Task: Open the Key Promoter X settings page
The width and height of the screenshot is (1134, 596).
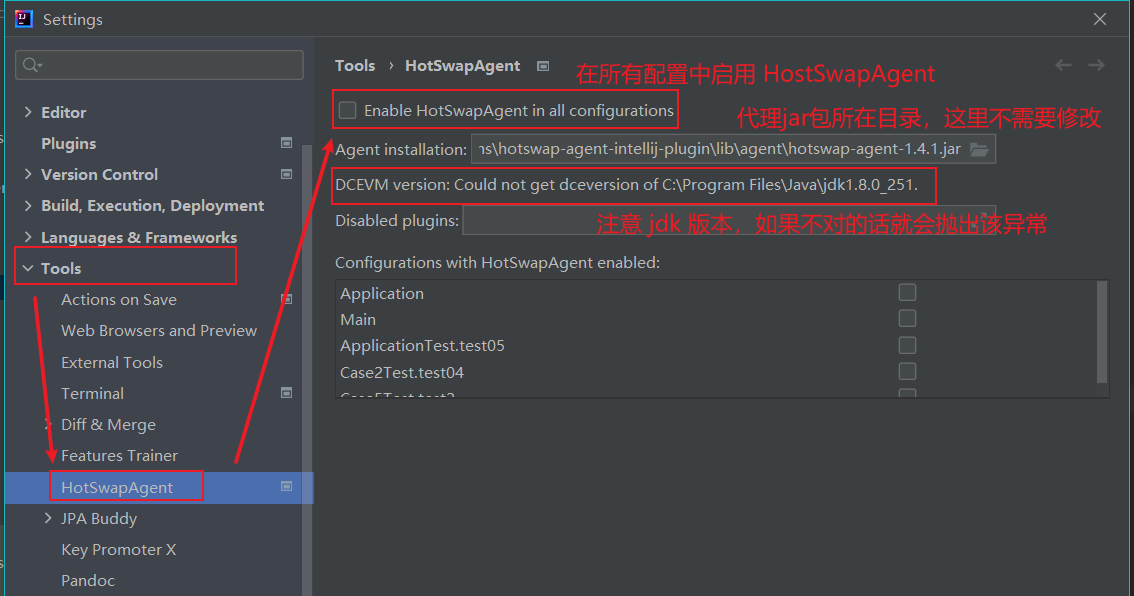Action: click(118, 549)
